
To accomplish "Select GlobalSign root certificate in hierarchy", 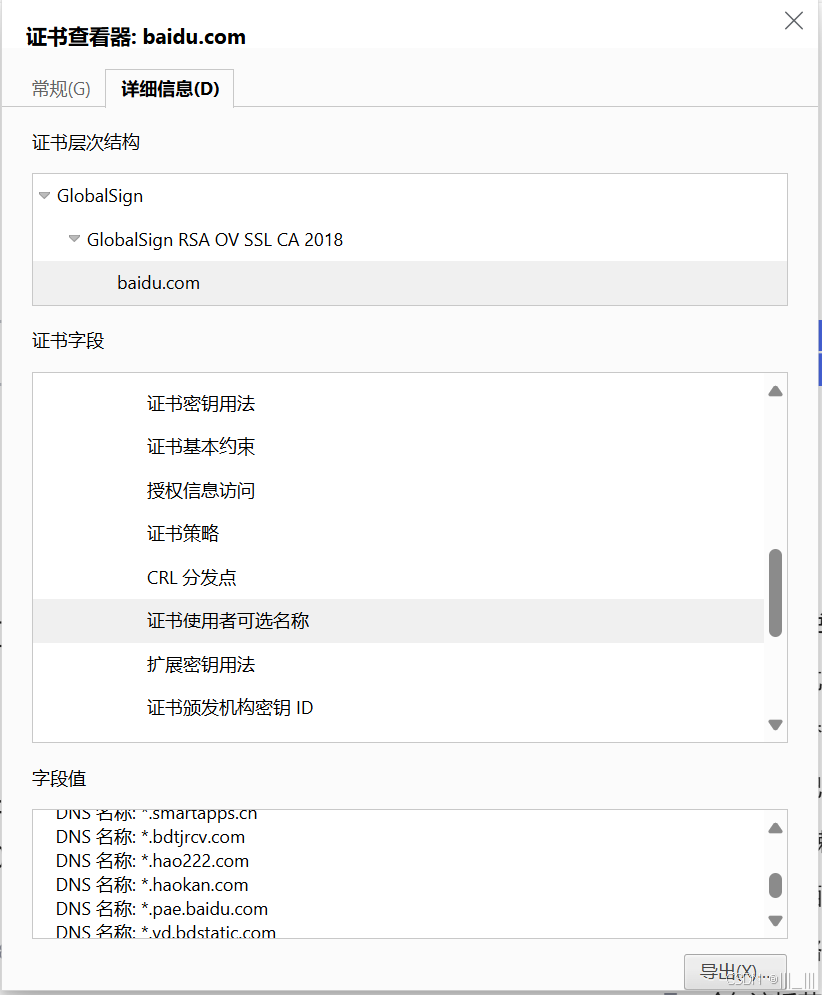I will click(100, 195).
